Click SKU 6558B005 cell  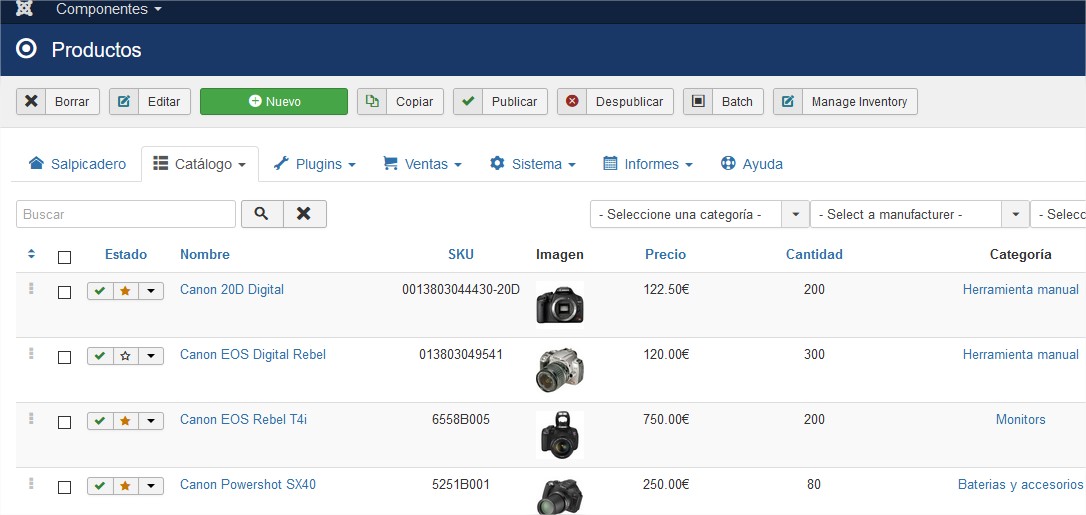coord(461,419)
